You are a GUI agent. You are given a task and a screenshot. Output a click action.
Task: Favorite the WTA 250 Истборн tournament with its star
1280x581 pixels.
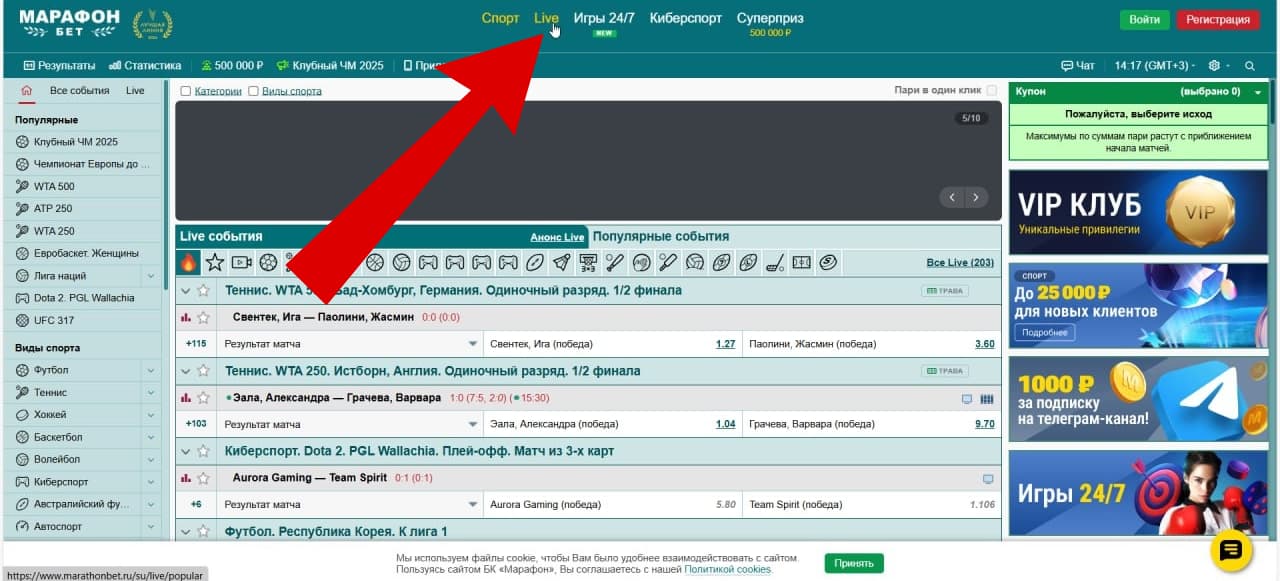point(204,371)
